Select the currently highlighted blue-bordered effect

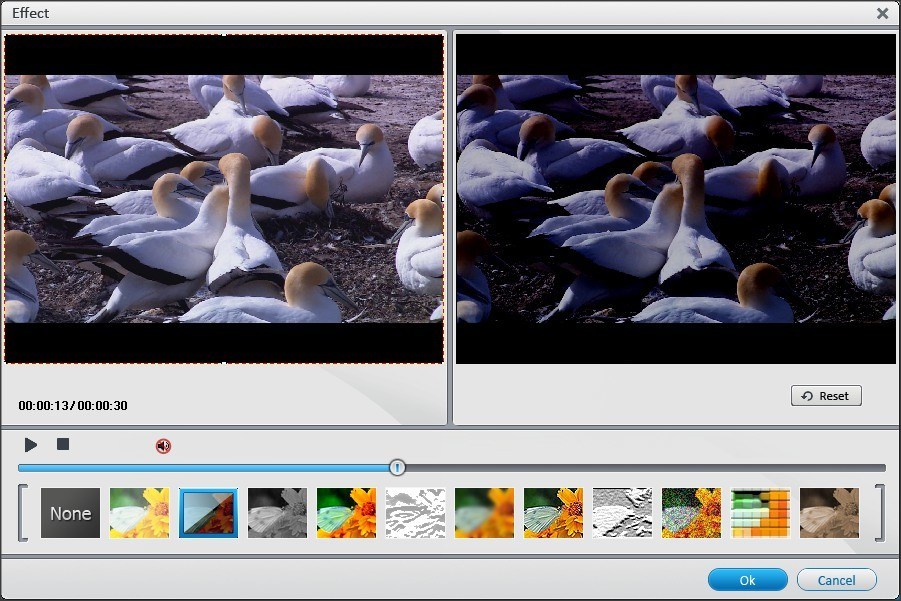coord(208,513)
